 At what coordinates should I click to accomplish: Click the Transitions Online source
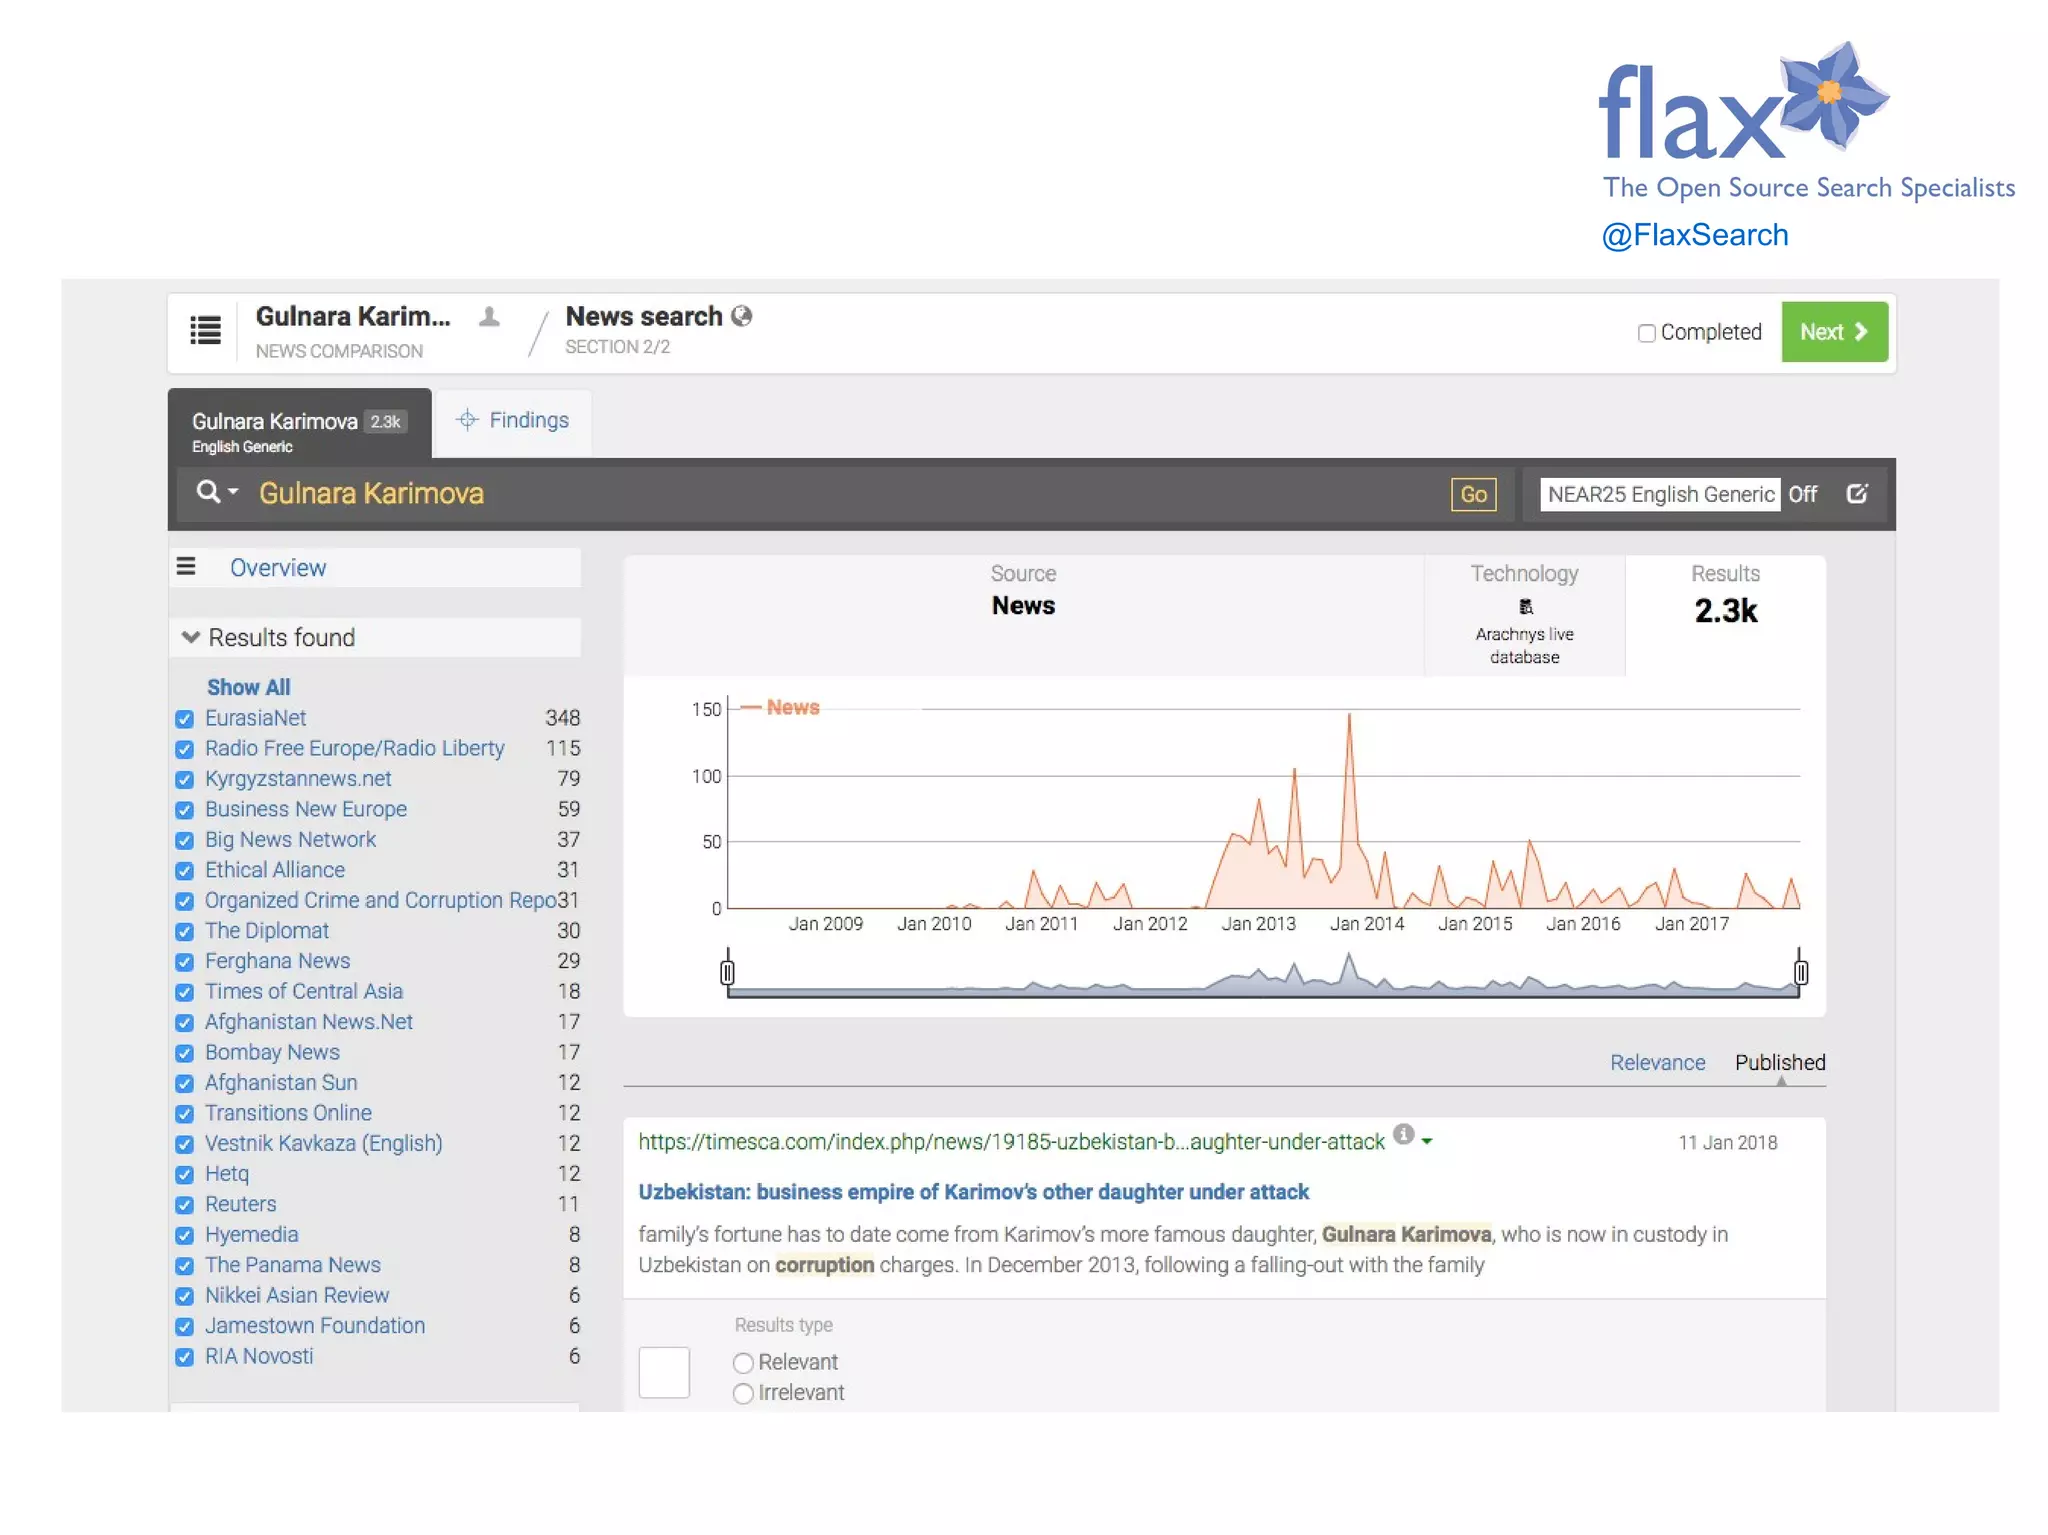pos(288,1113)
